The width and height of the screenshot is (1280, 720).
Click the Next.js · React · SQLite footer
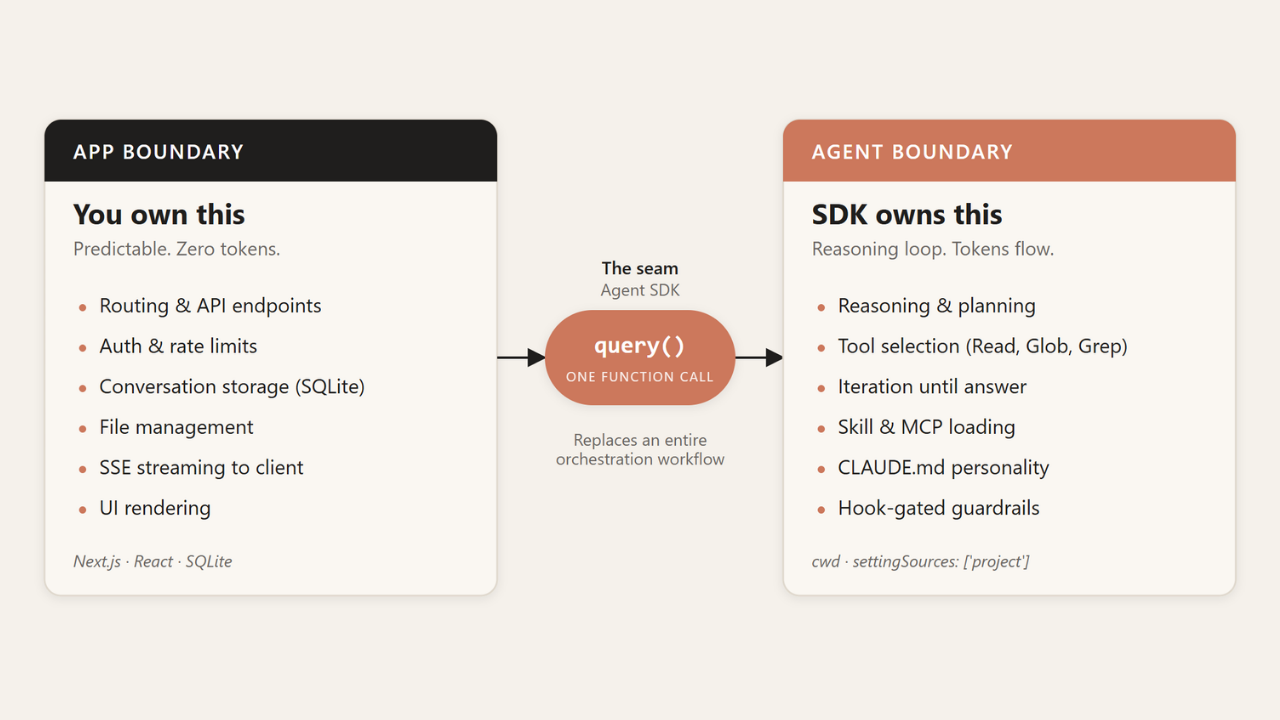pyautogui.click(x=152, y=561)
